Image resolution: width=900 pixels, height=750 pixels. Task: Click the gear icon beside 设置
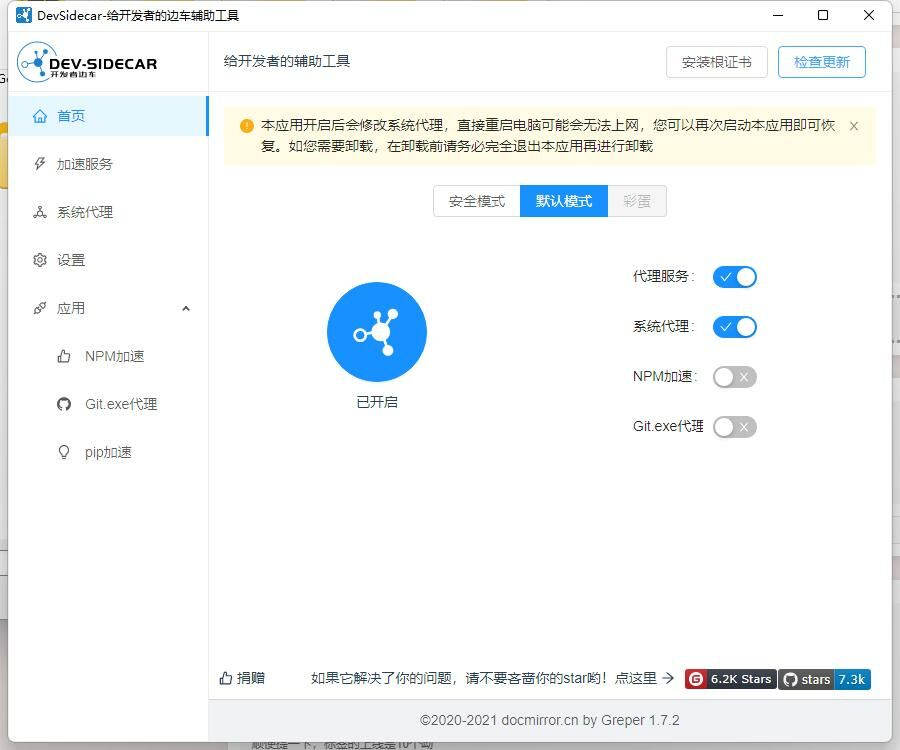pos(40,260)
